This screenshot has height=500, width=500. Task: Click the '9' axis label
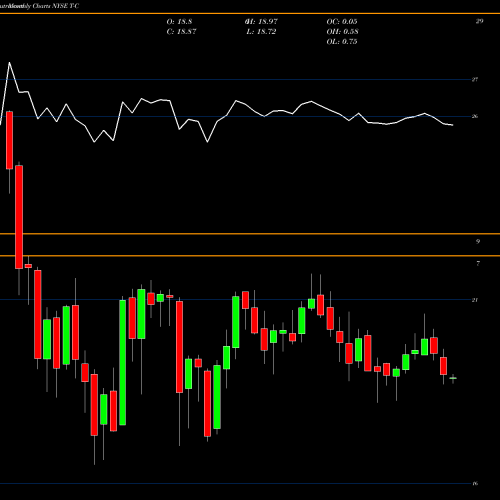[478, 241]
